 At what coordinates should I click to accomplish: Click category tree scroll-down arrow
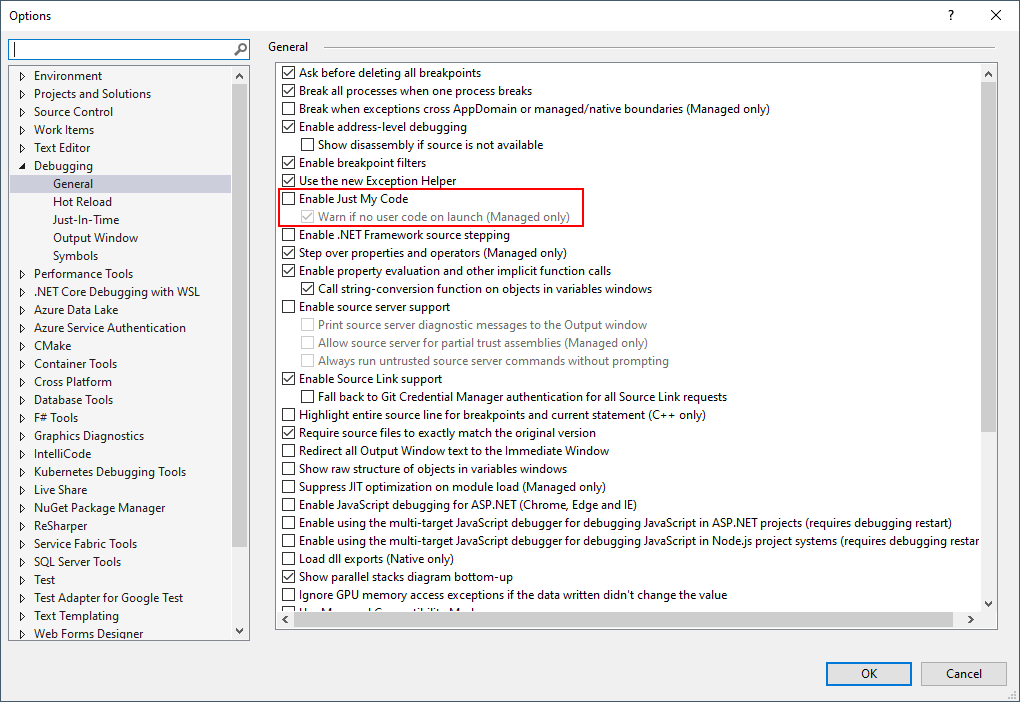click(239, 630)
